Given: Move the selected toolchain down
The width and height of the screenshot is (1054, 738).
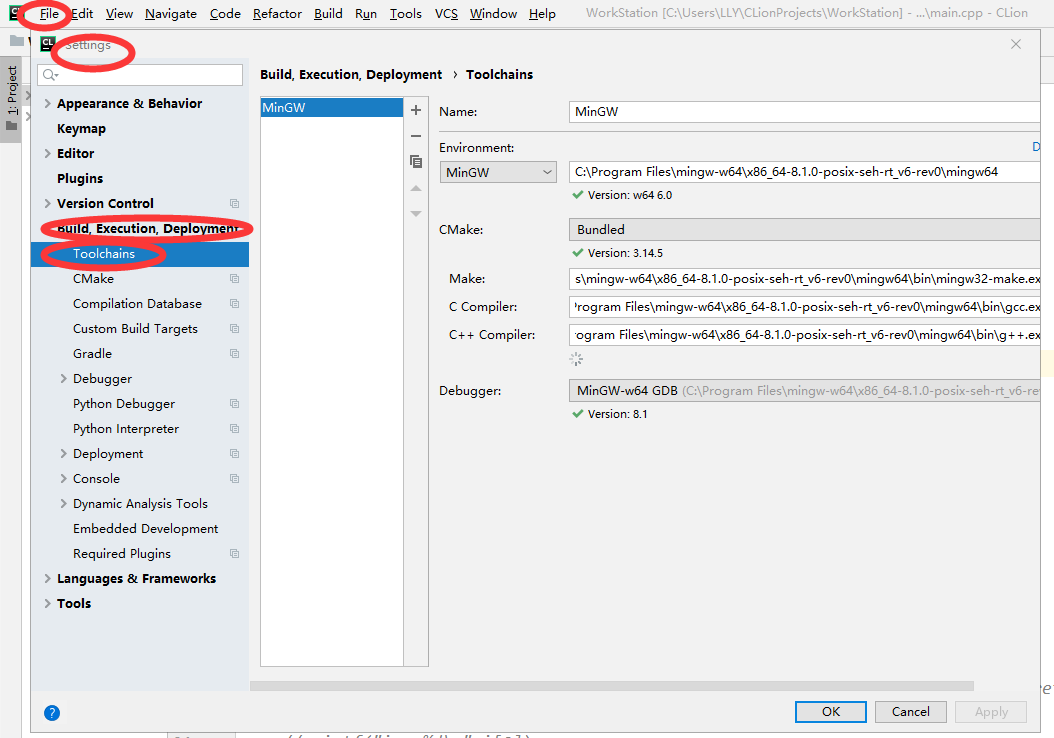Looking at the screenshot, I should [x=415, y=212].
